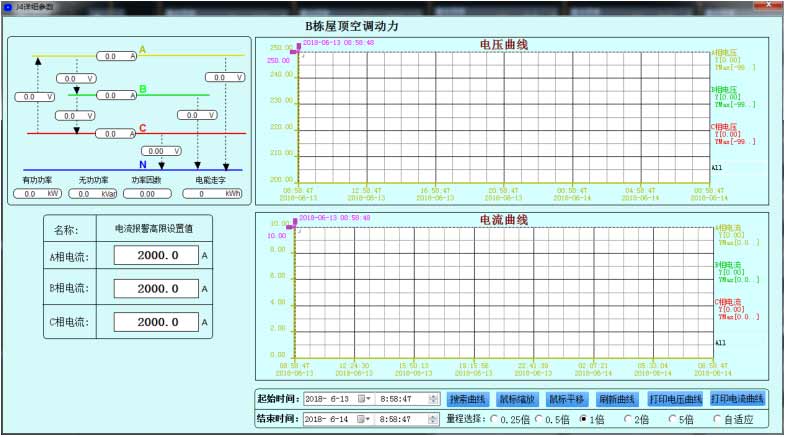The width and height of the screenshot is (785, 437).
Task: Click the C相电流 alarm limit field
Action: 155,322
